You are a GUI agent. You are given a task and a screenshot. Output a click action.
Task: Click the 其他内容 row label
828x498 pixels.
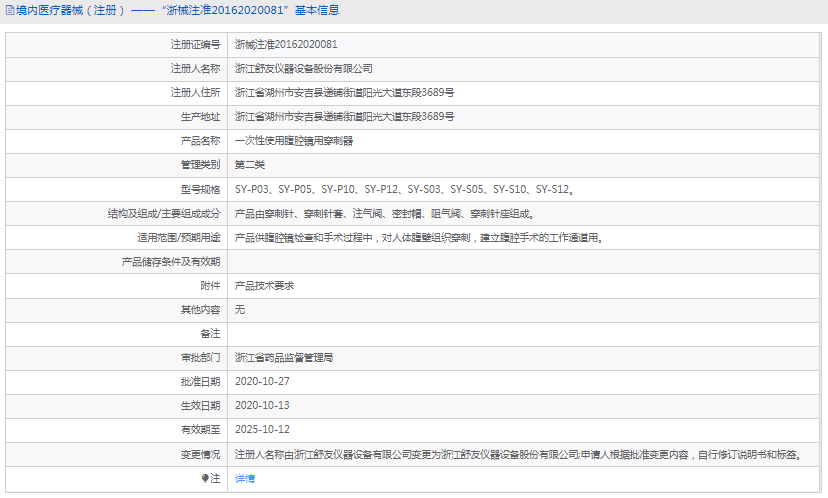(x=201, y=310)
